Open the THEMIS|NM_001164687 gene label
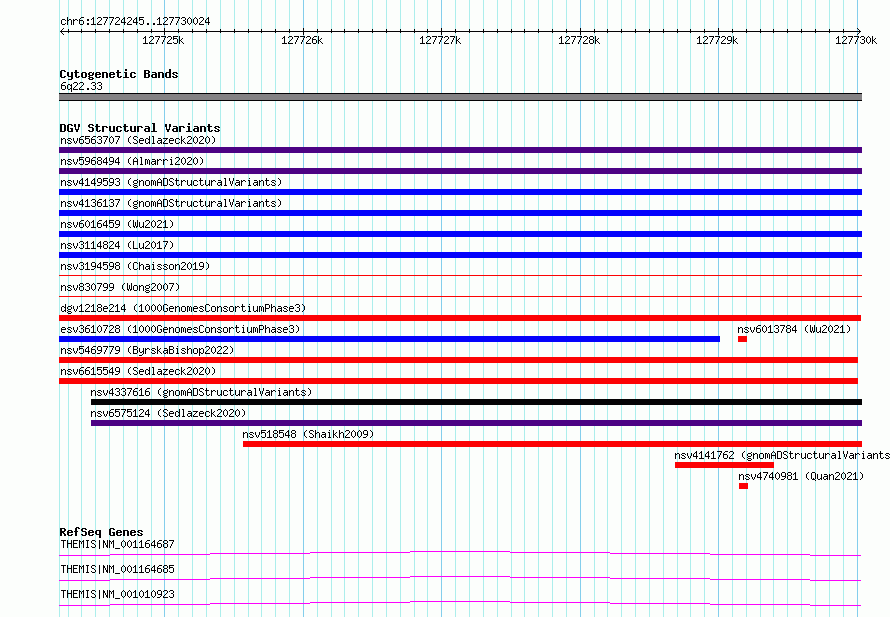 click(117, 544)
